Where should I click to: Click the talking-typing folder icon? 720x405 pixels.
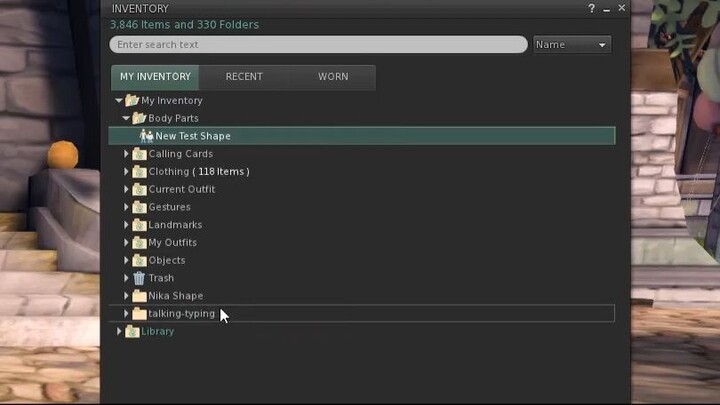[139, 314]
